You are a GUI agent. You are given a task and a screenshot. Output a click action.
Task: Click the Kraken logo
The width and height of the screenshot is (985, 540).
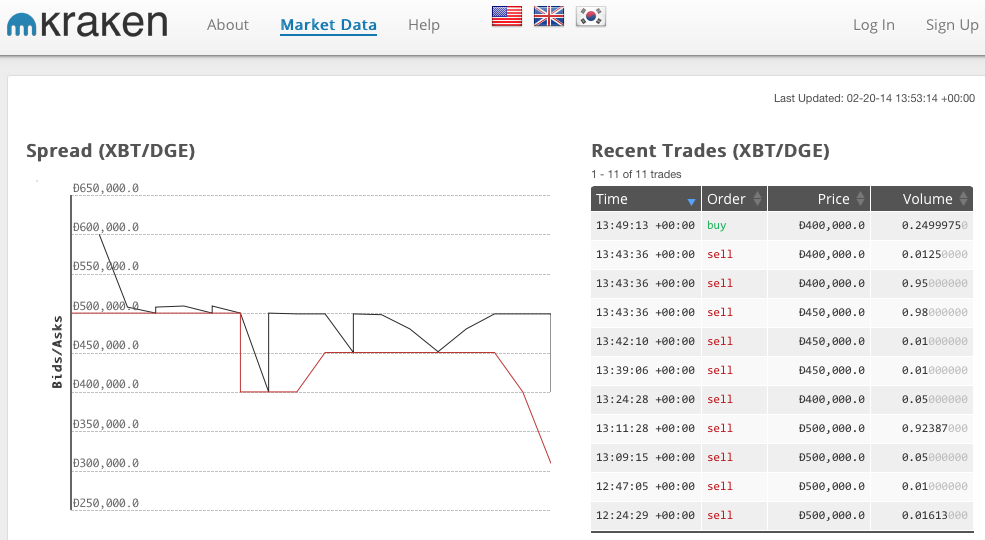coord(87,24)
